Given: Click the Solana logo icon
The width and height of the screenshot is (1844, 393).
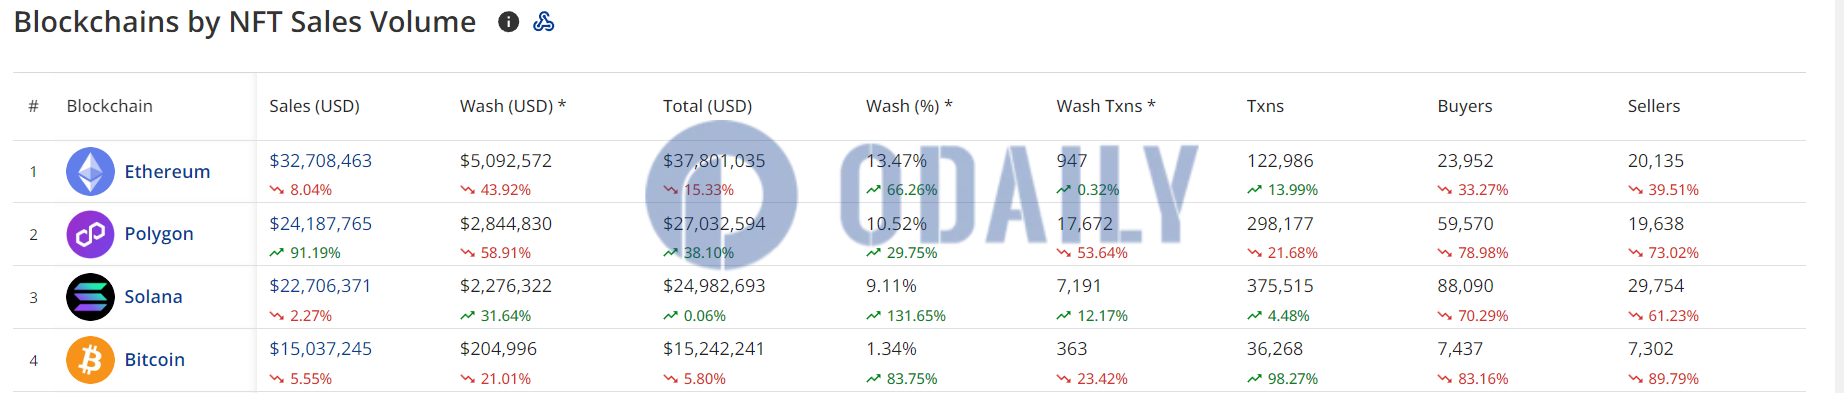Looking at the screenshot, I should pyautogui.click(x=90, y=297).
